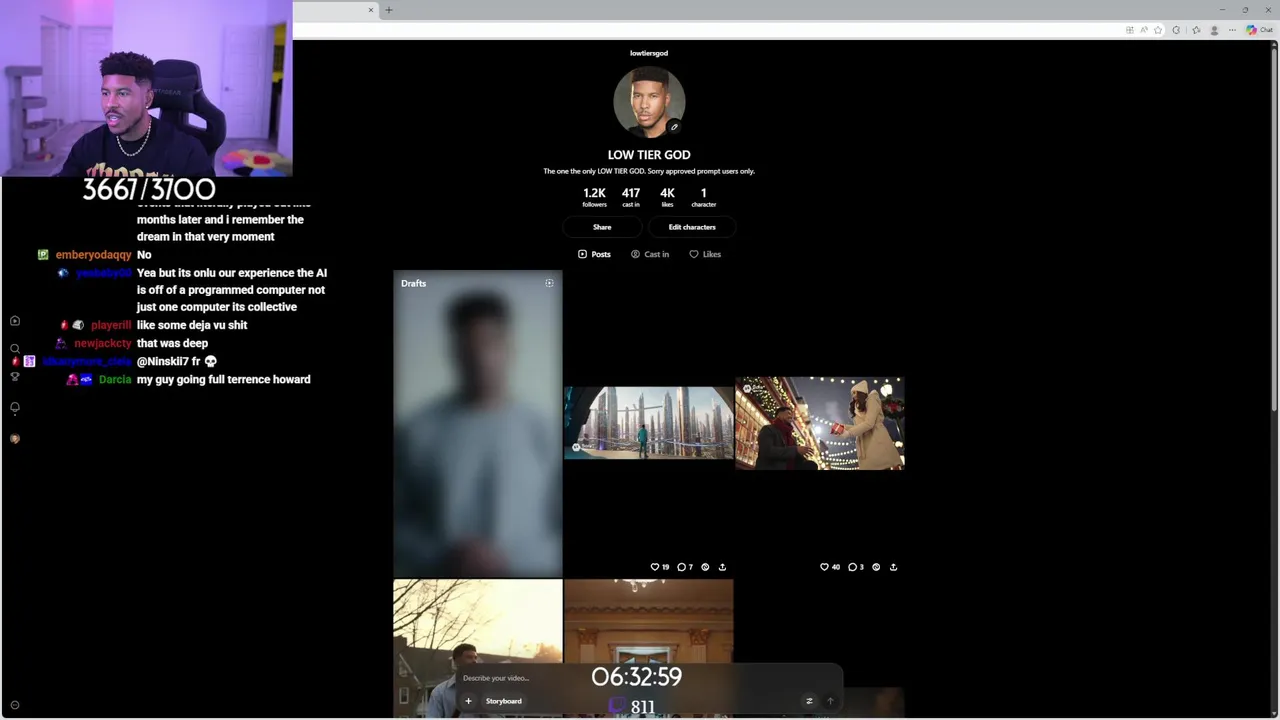Open Copilot Chat in browser toolbar
The image size is (1280, 720).
coord(1259,30)
